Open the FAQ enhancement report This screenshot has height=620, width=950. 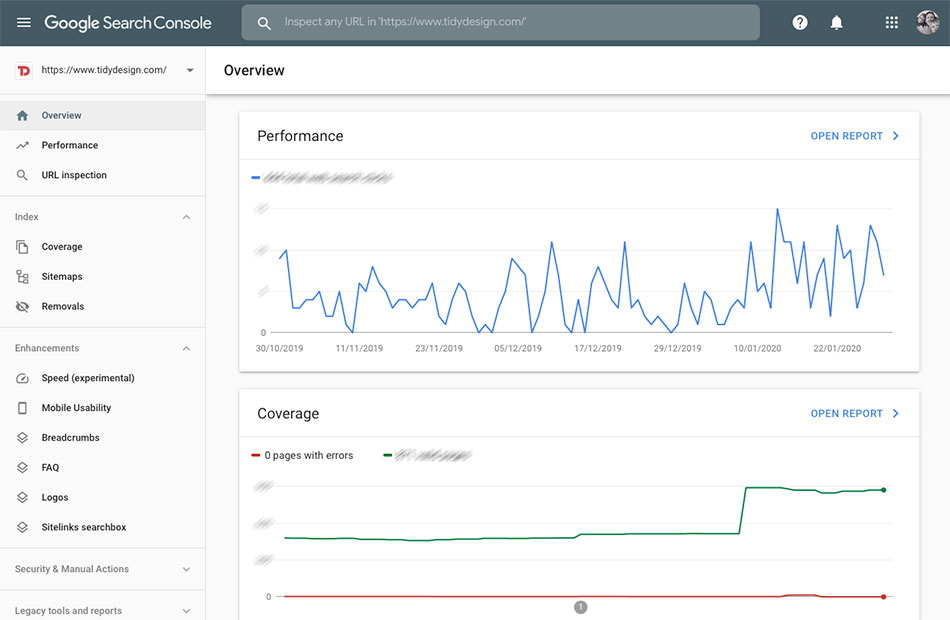point(102,467)
